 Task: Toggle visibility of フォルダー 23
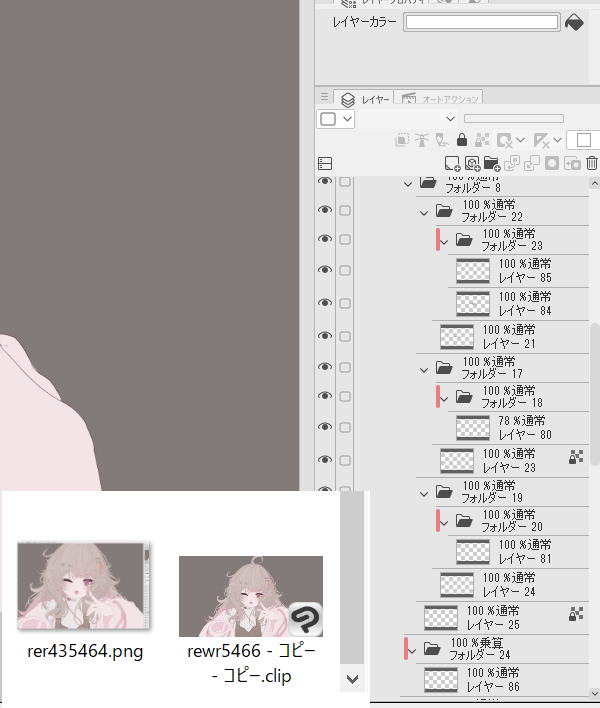(325, 239)
